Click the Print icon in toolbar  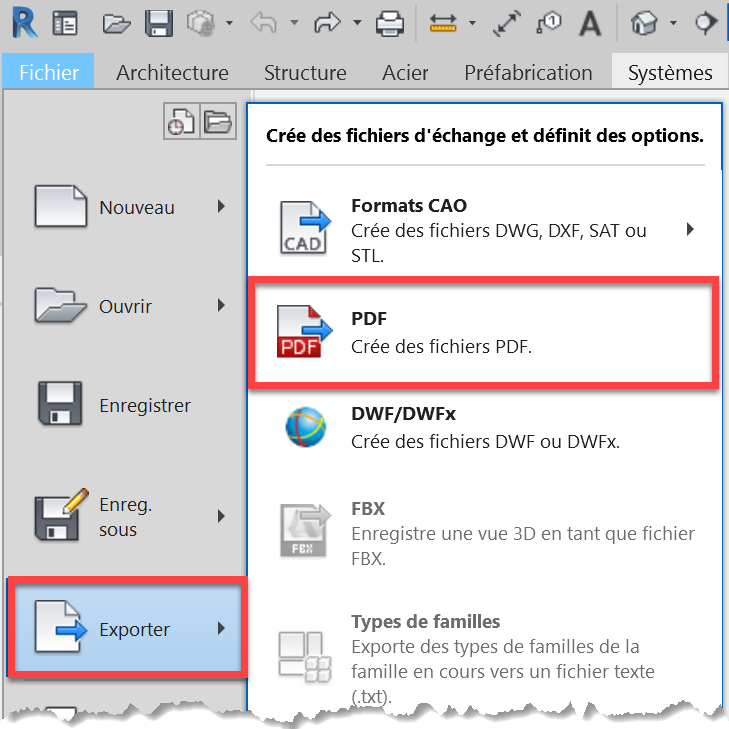point(390,23)
